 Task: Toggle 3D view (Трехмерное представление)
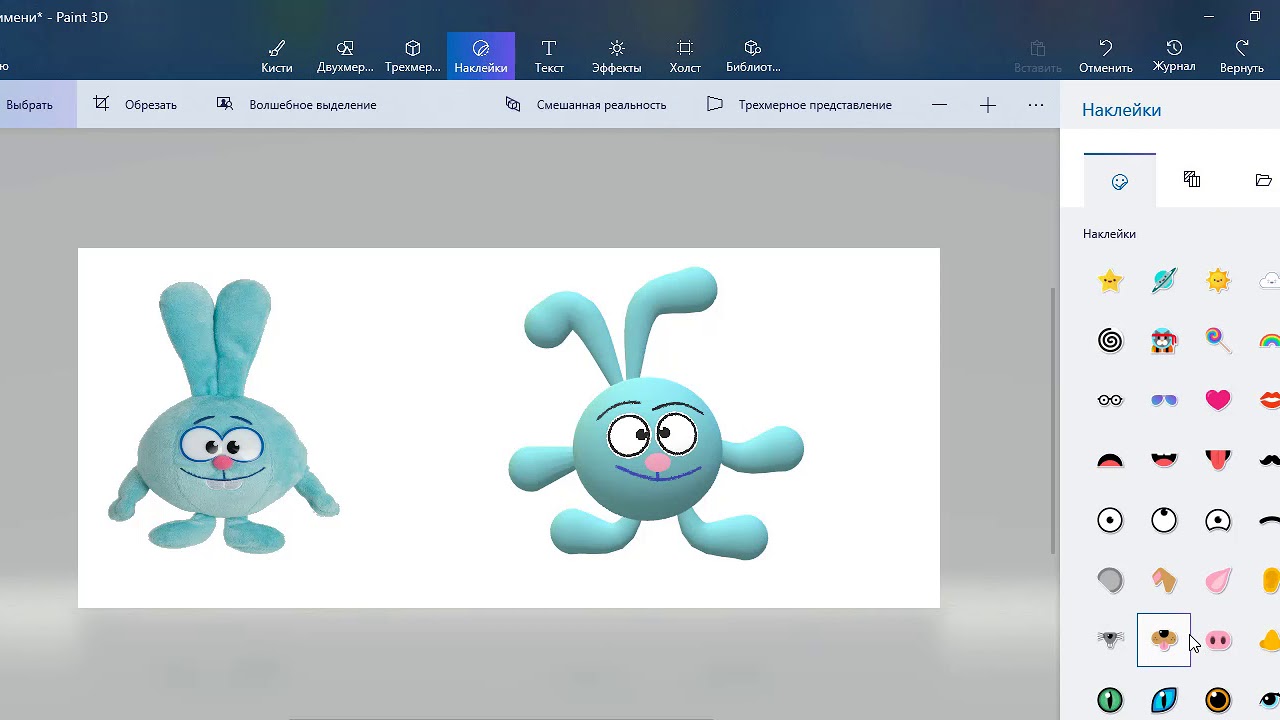click(799, 104)
